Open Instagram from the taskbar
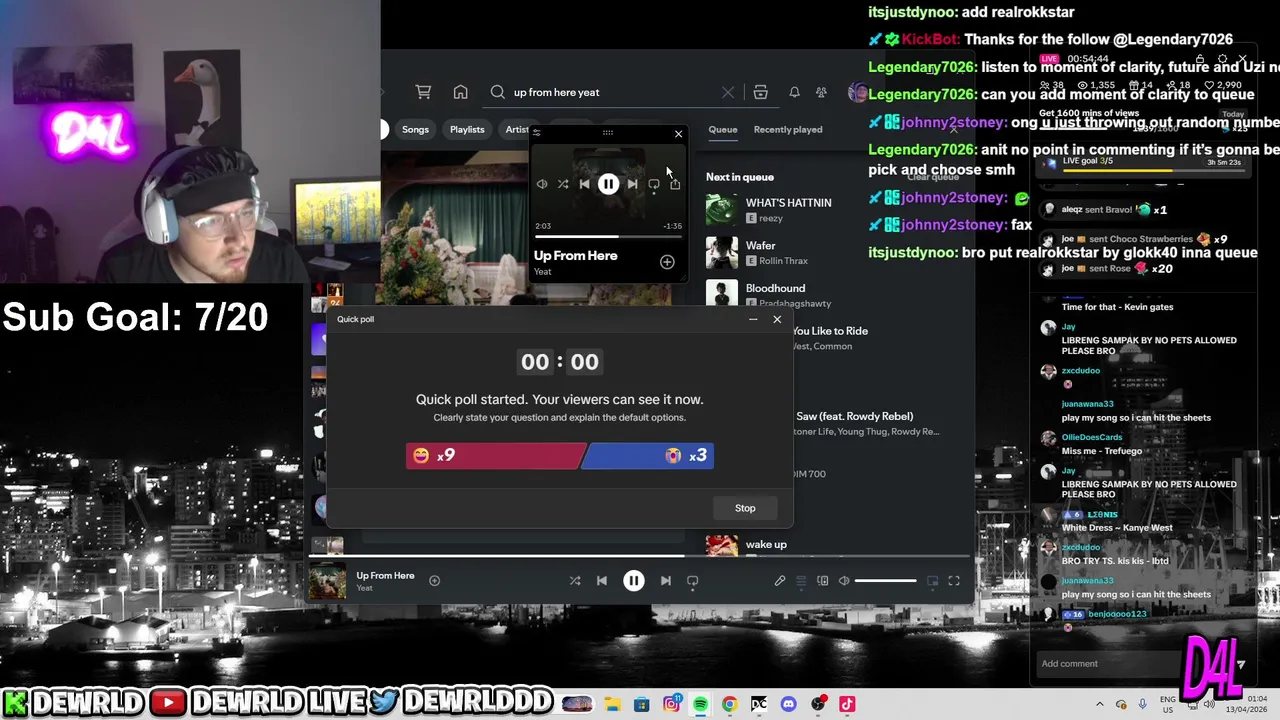This screenshot has width=1280, height=720. (671, 704)
